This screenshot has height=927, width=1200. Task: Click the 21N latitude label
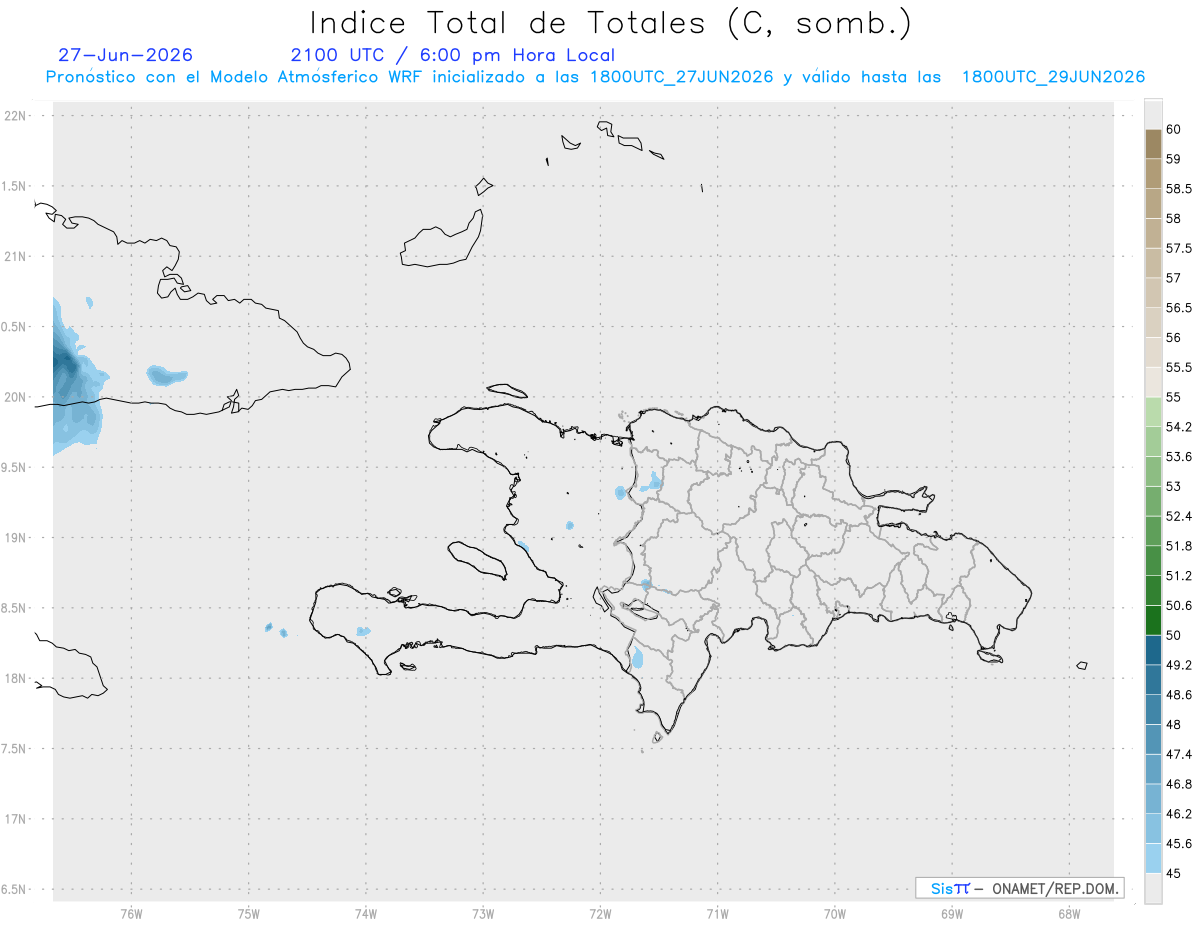[16, 257]
